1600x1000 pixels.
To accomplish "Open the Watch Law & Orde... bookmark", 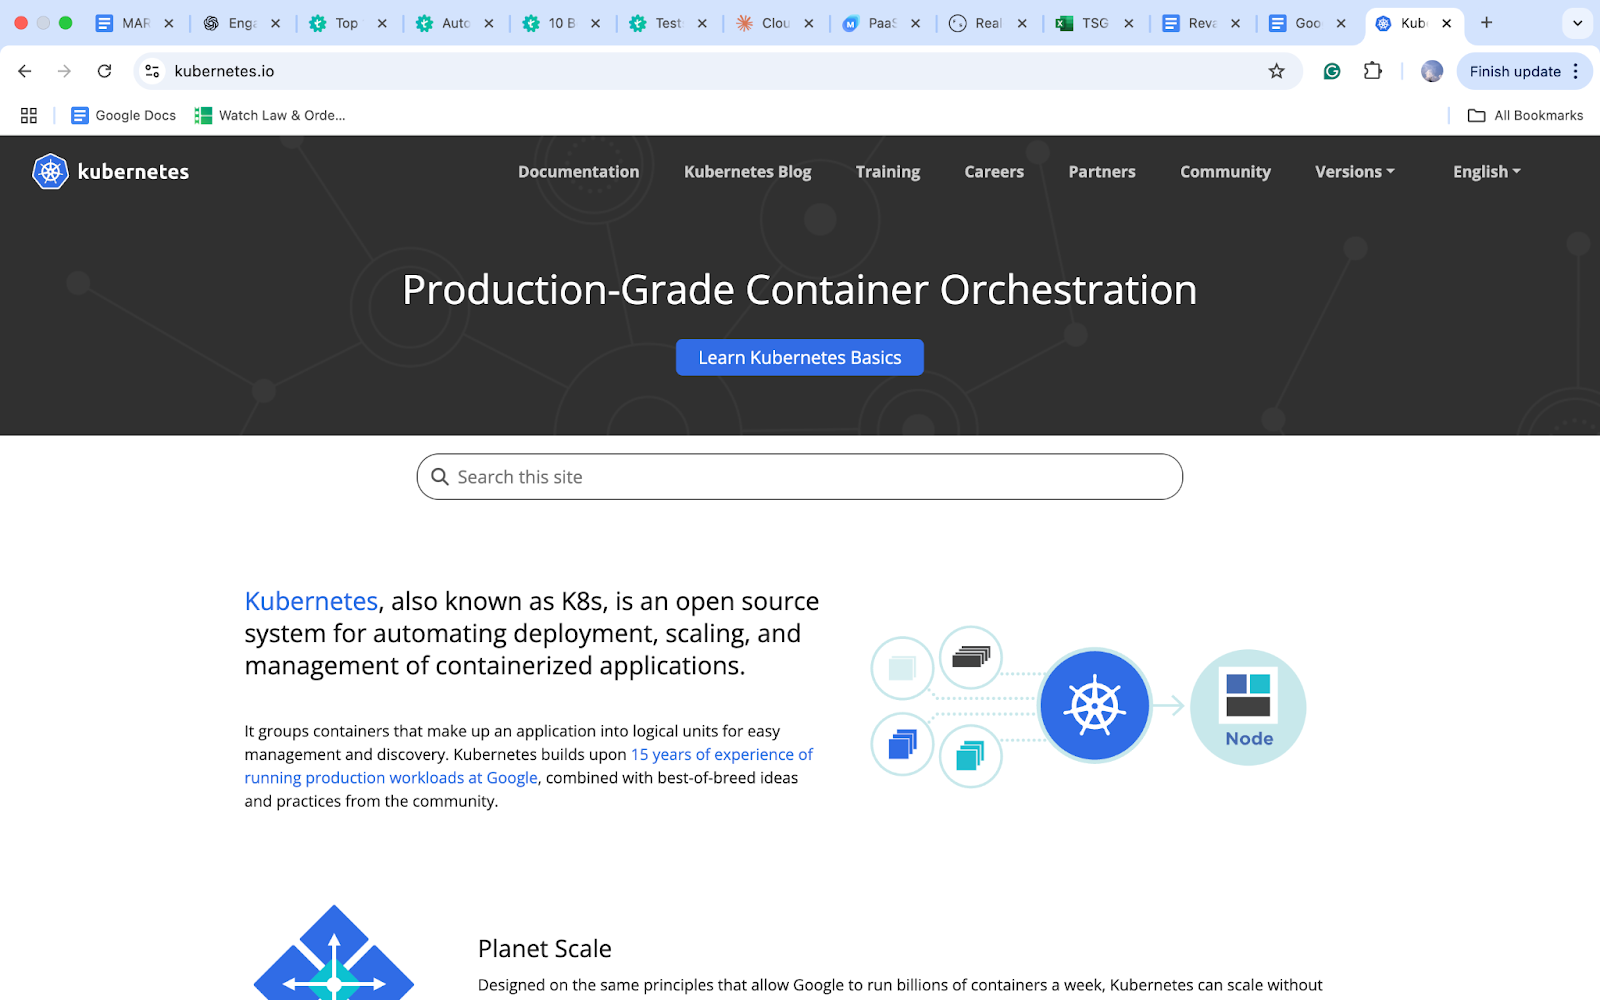I will tap(270, 115).
